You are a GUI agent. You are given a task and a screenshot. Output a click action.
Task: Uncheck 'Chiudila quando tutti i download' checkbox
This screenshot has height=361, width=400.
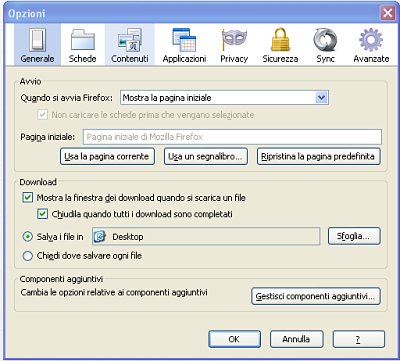pos(42,214)
